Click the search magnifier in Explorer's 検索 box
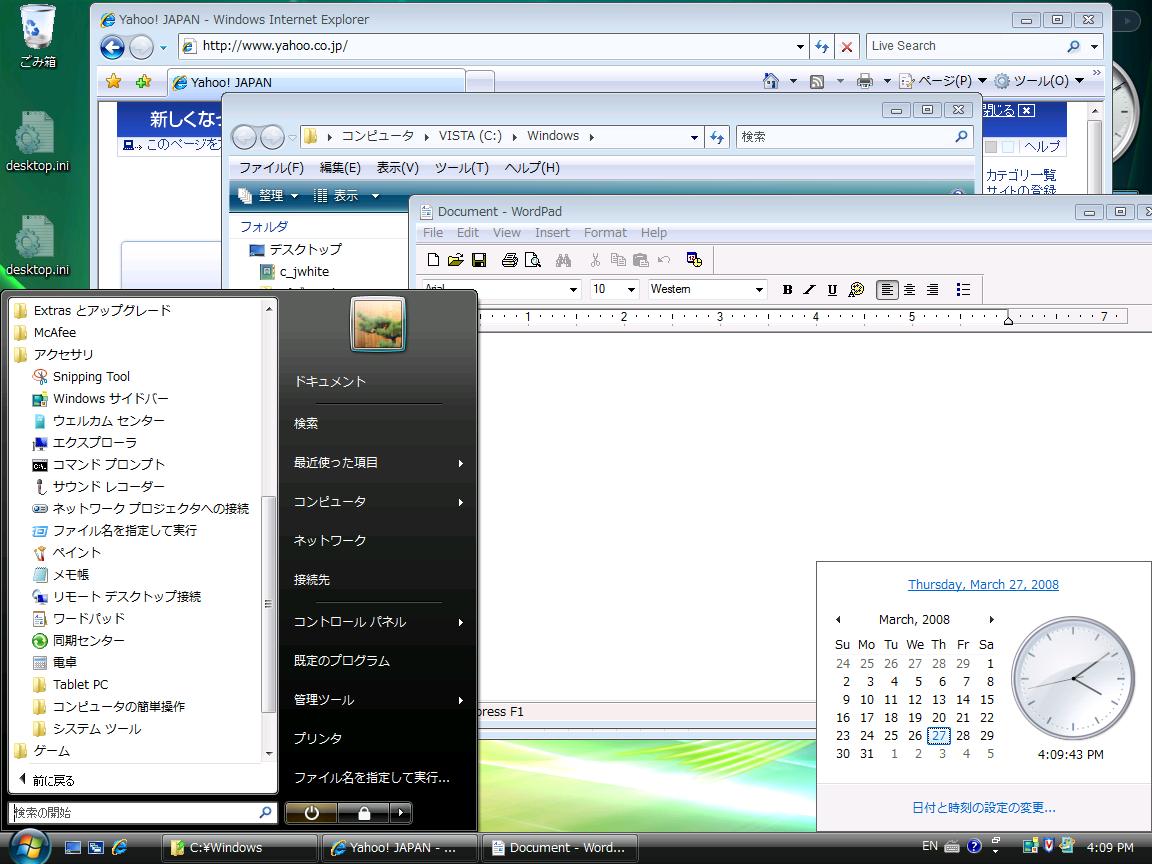The width and height of the screenshot is (1152, 864). pyautogui.click(x=961, y=136)
